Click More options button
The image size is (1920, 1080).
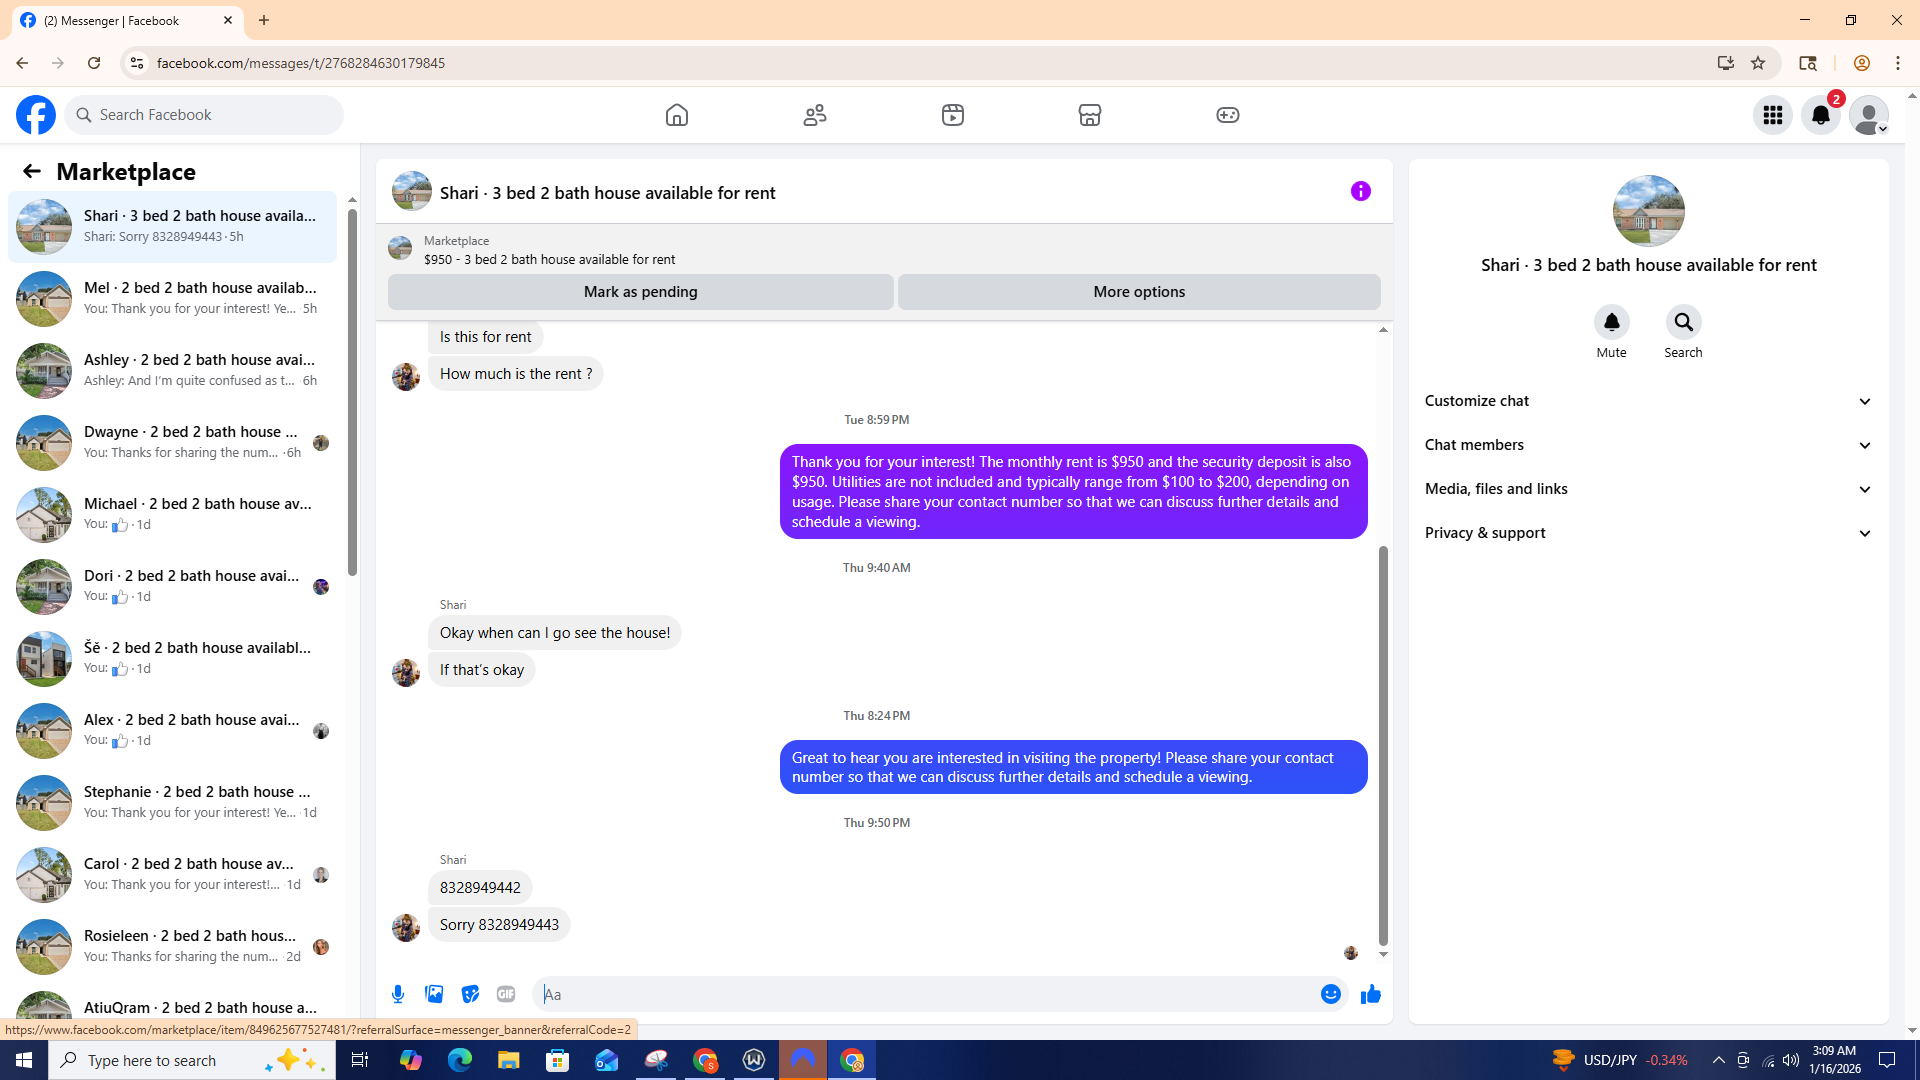(x=1138, y=292)
